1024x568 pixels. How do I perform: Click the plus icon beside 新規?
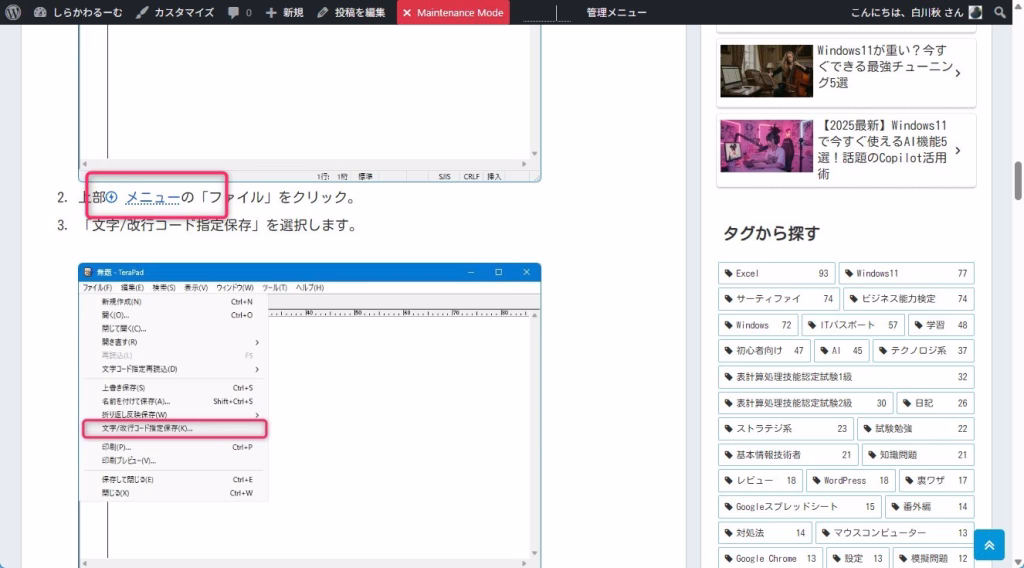click(271, 12)
